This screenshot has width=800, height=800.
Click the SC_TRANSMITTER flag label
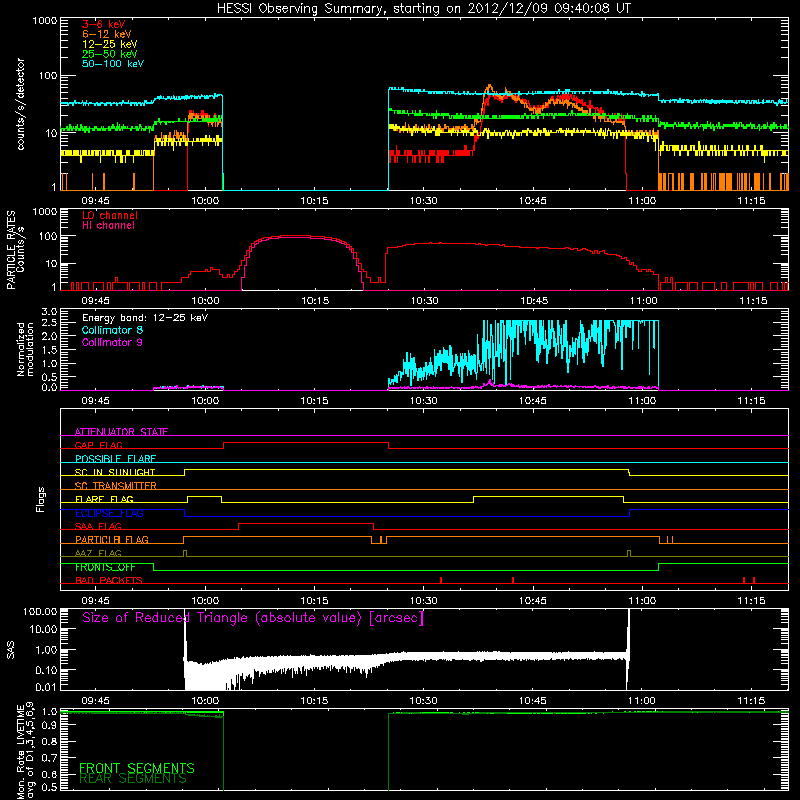pyautogui.click(x=116, y=485)
